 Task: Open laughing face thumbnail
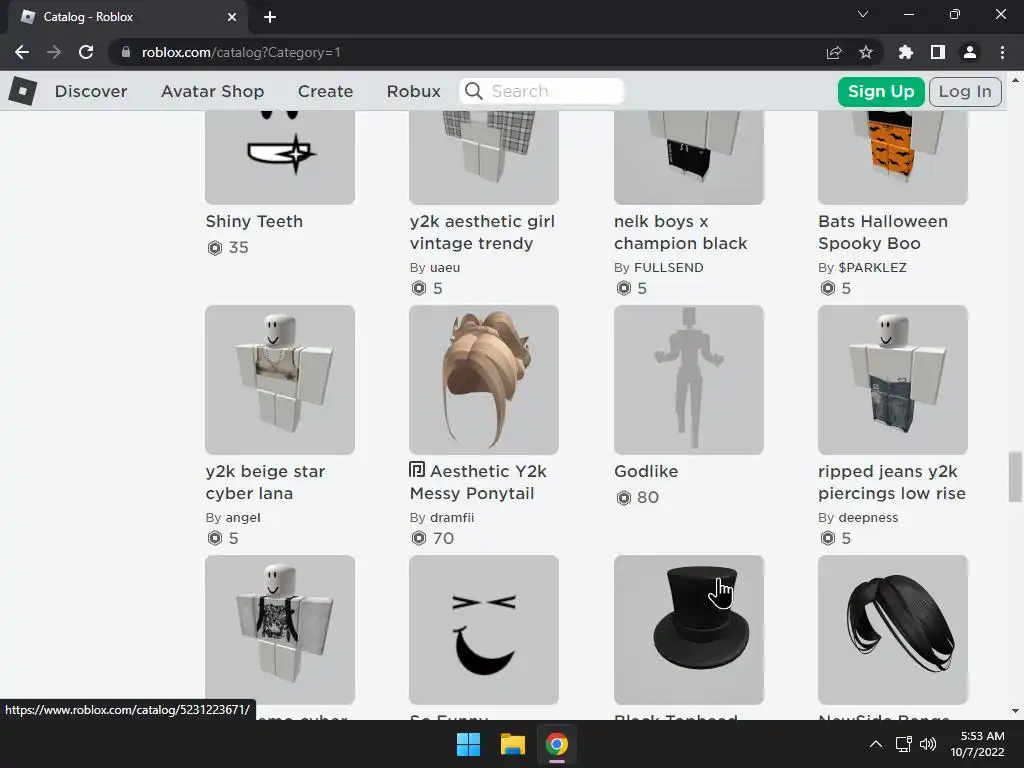pos(484,630)
